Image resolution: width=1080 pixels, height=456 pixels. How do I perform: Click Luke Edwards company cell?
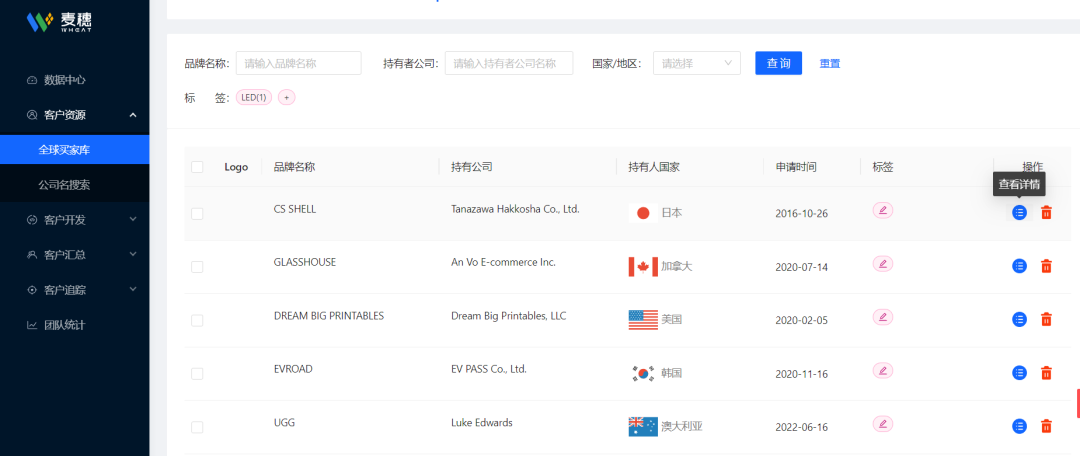[x=481, y=422]
